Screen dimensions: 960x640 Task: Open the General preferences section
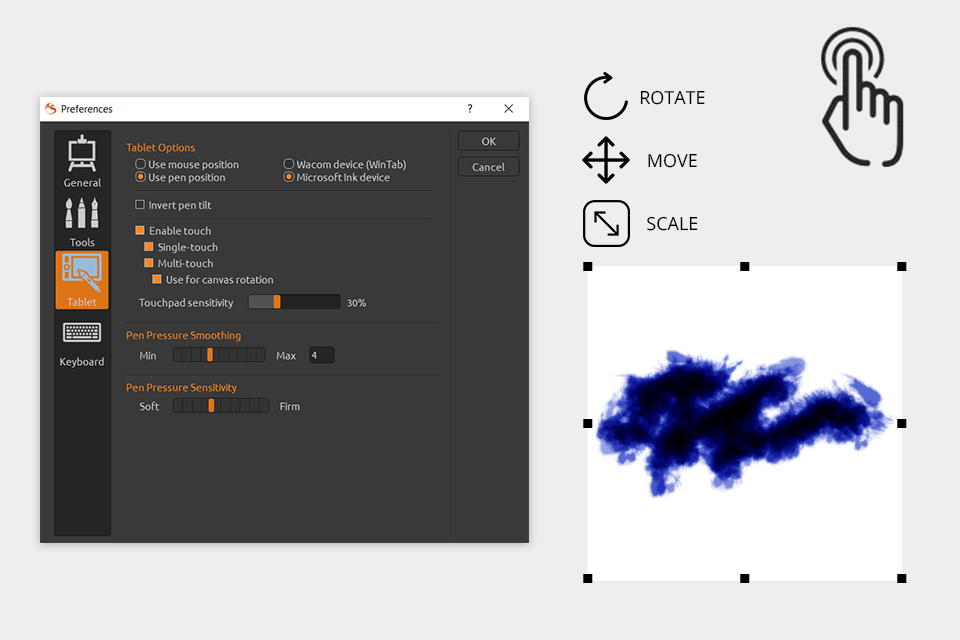pos(82,162)
